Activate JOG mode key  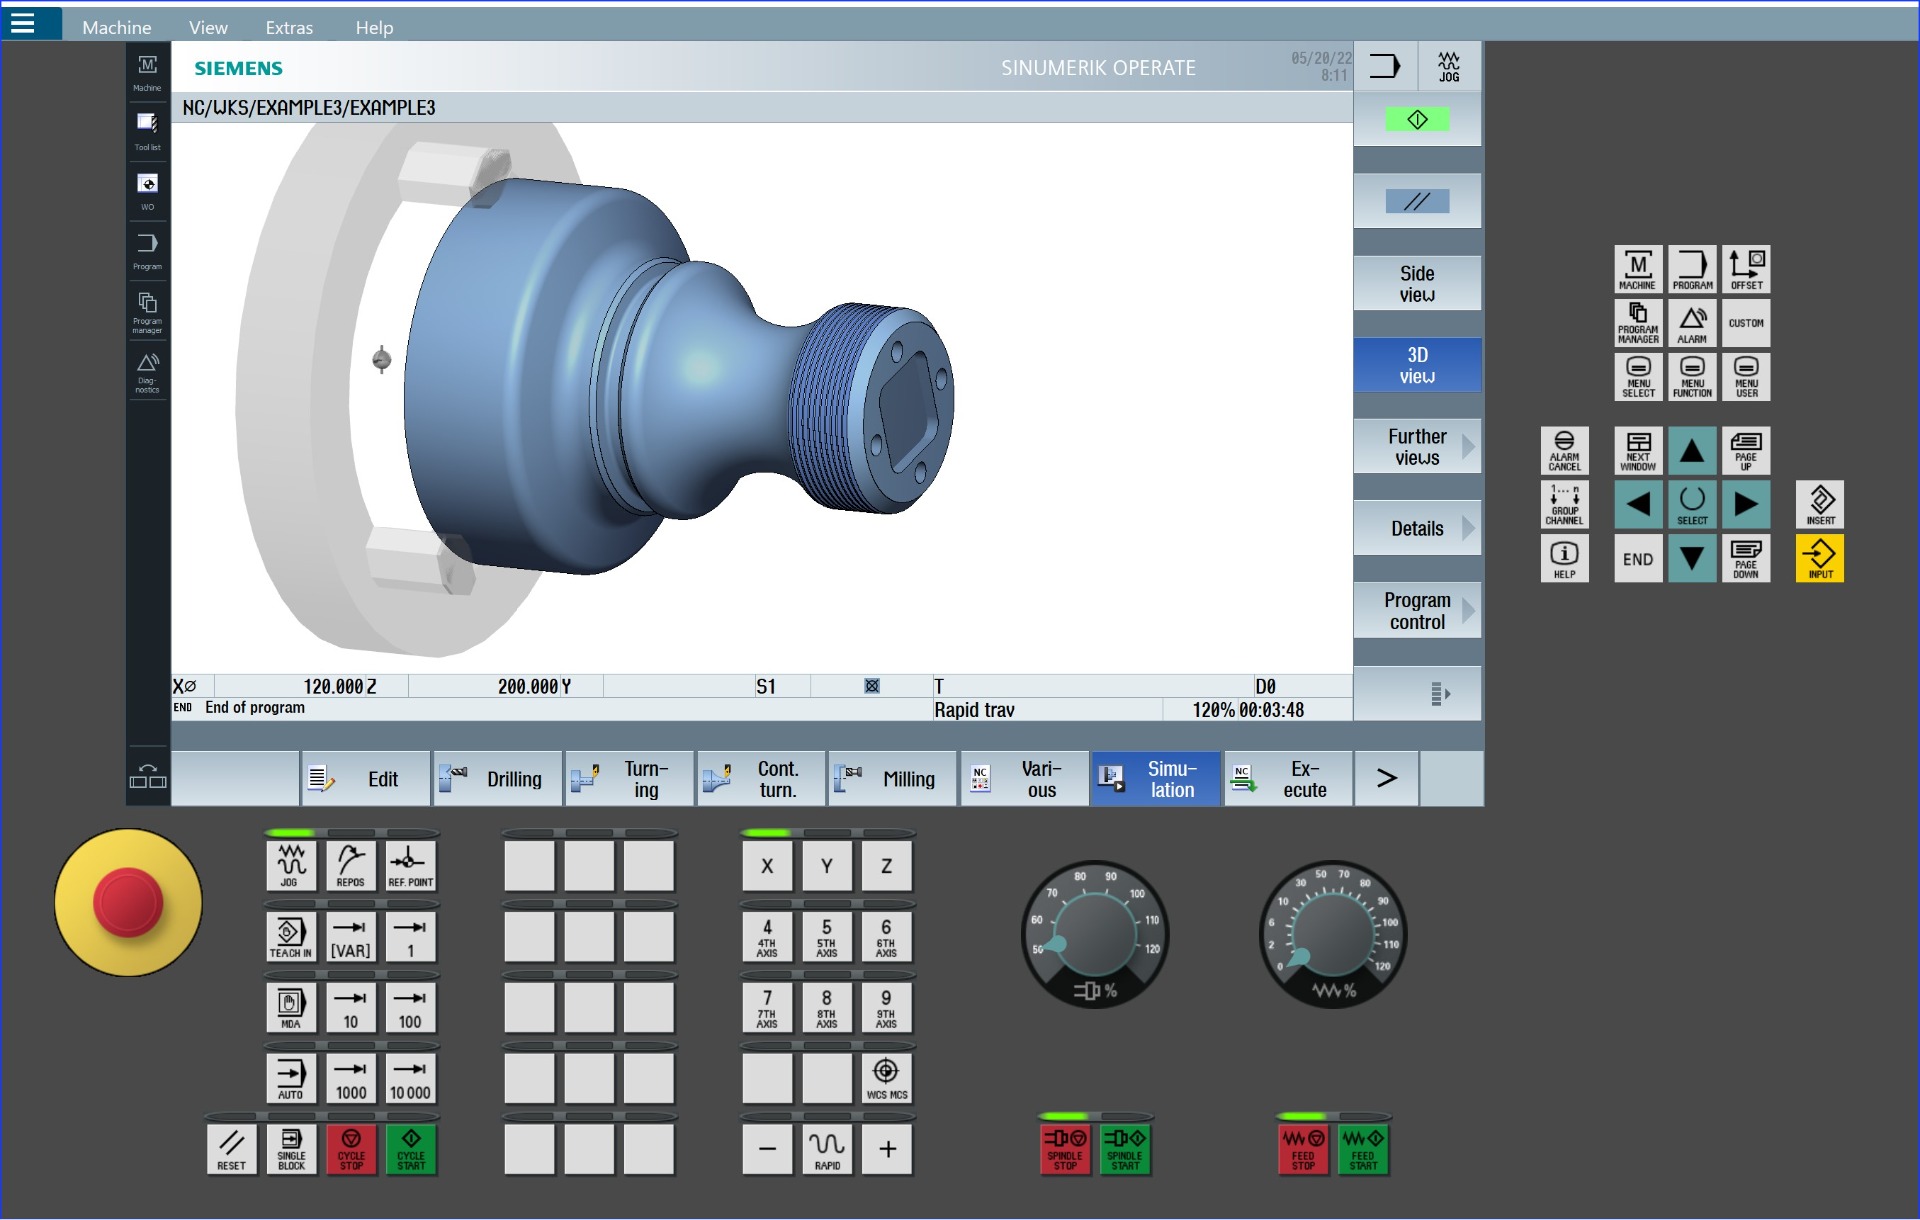(x=291, y=866)
